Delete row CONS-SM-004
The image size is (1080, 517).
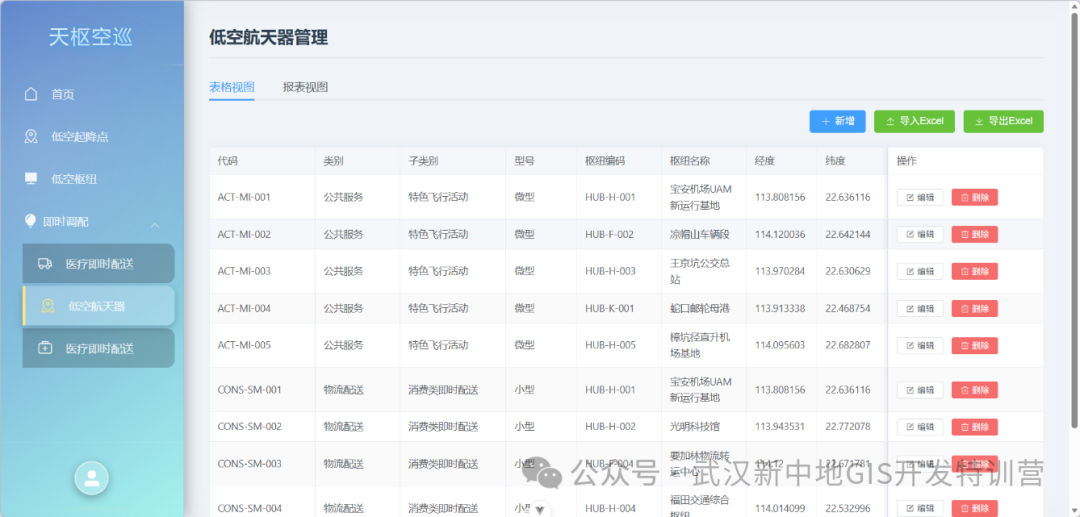[975, 508]
